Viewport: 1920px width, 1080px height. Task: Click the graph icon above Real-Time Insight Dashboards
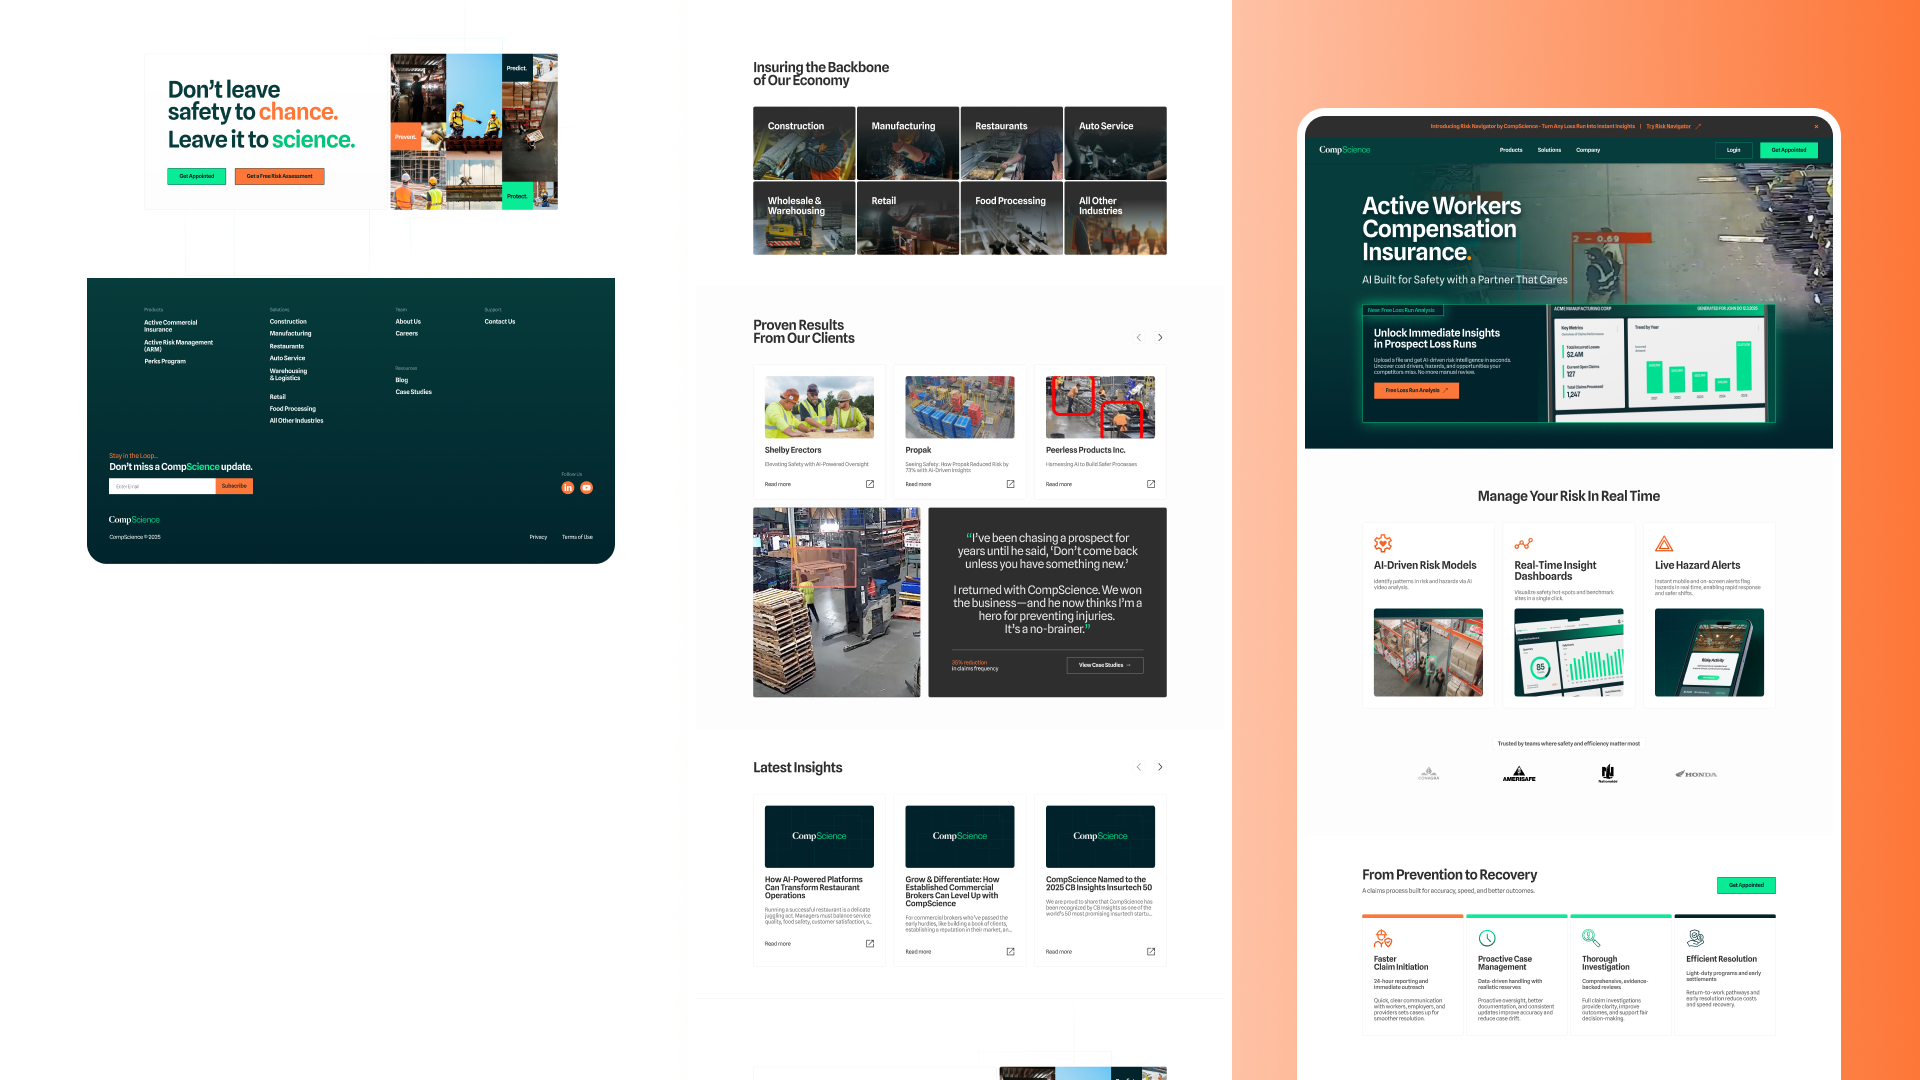(x=1523, y=542)
